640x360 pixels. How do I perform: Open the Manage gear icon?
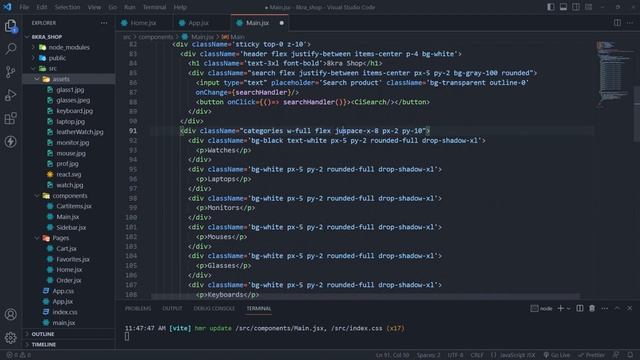[11, 338]
